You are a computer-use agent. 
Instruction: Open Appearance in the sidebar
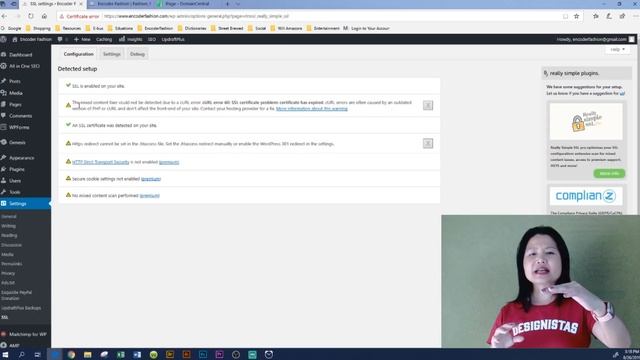[21, 158]
